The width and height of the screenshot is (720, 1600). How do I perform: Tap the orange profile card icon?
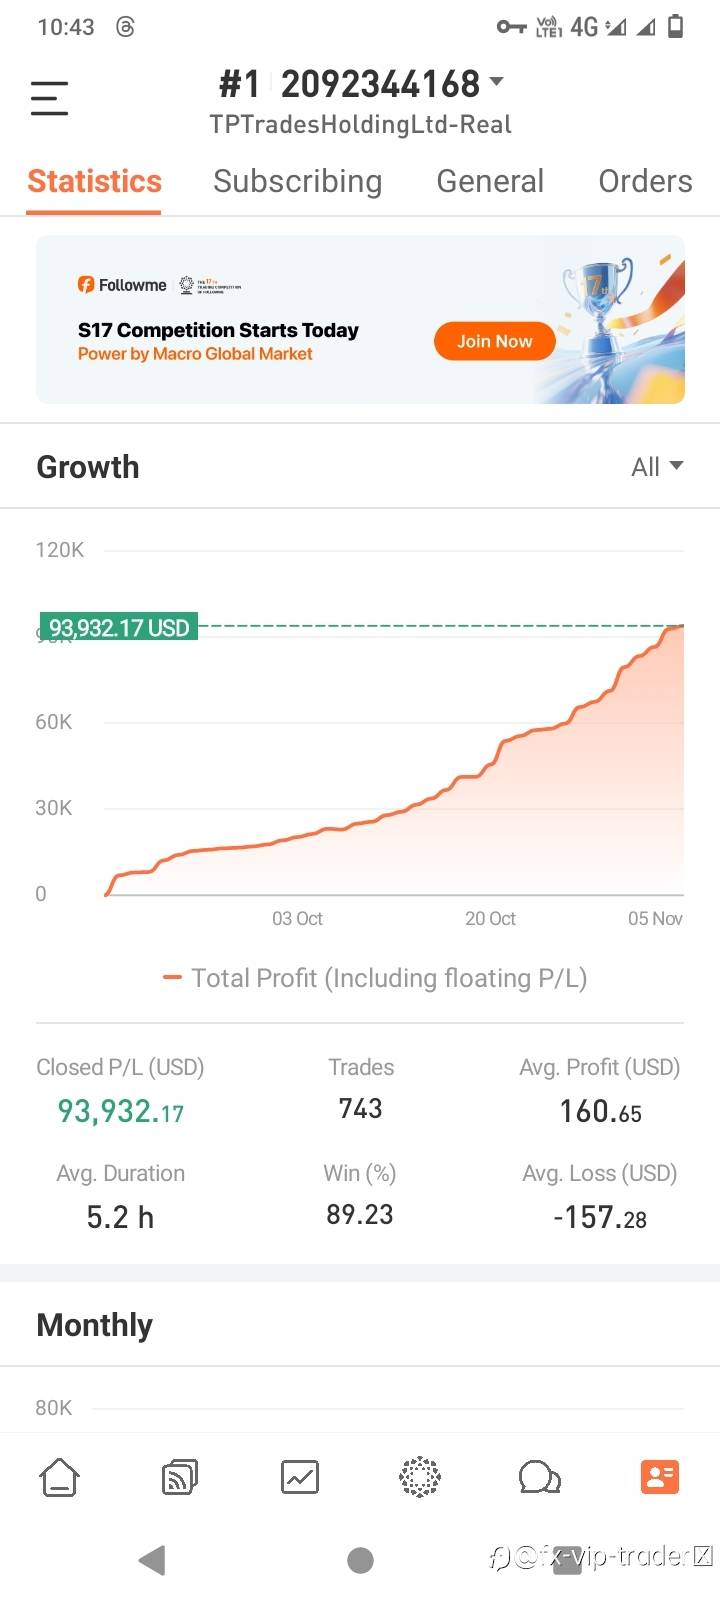pyautogui.click(x=660, y=1477)
